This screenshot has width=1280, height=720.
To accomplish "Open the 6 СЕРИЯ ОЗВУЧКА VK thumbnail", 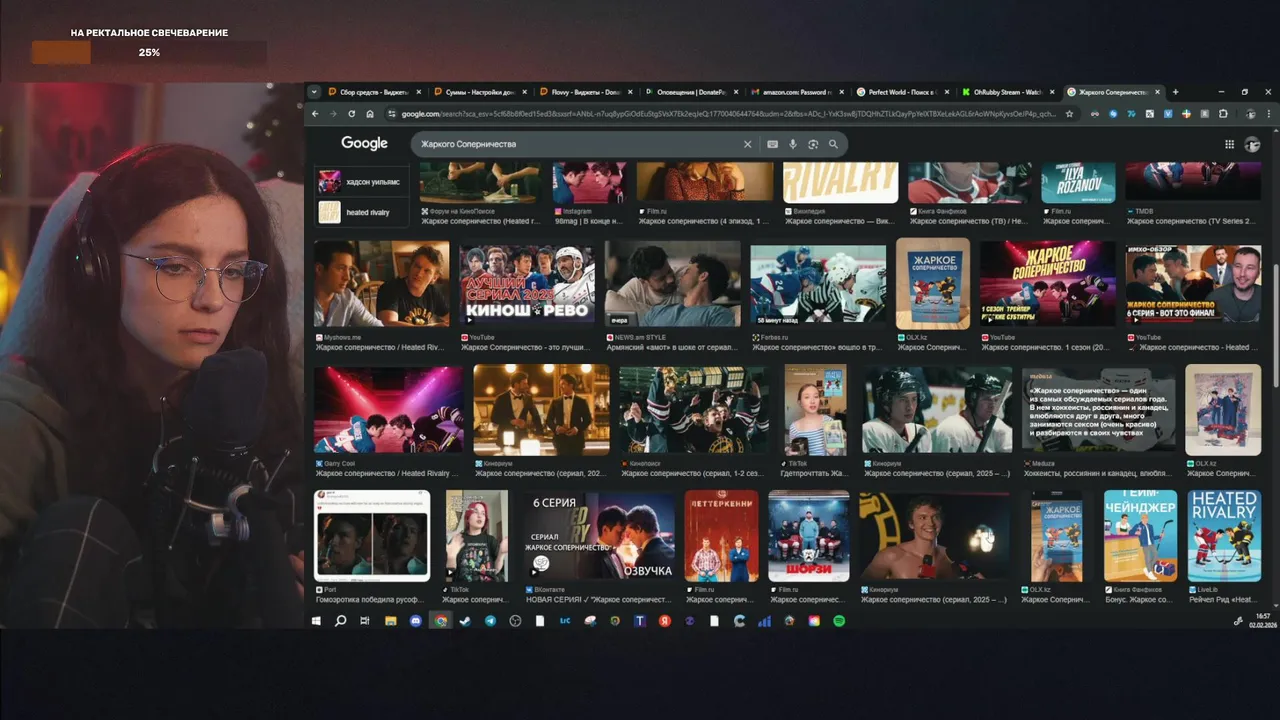I will (601, 536).
